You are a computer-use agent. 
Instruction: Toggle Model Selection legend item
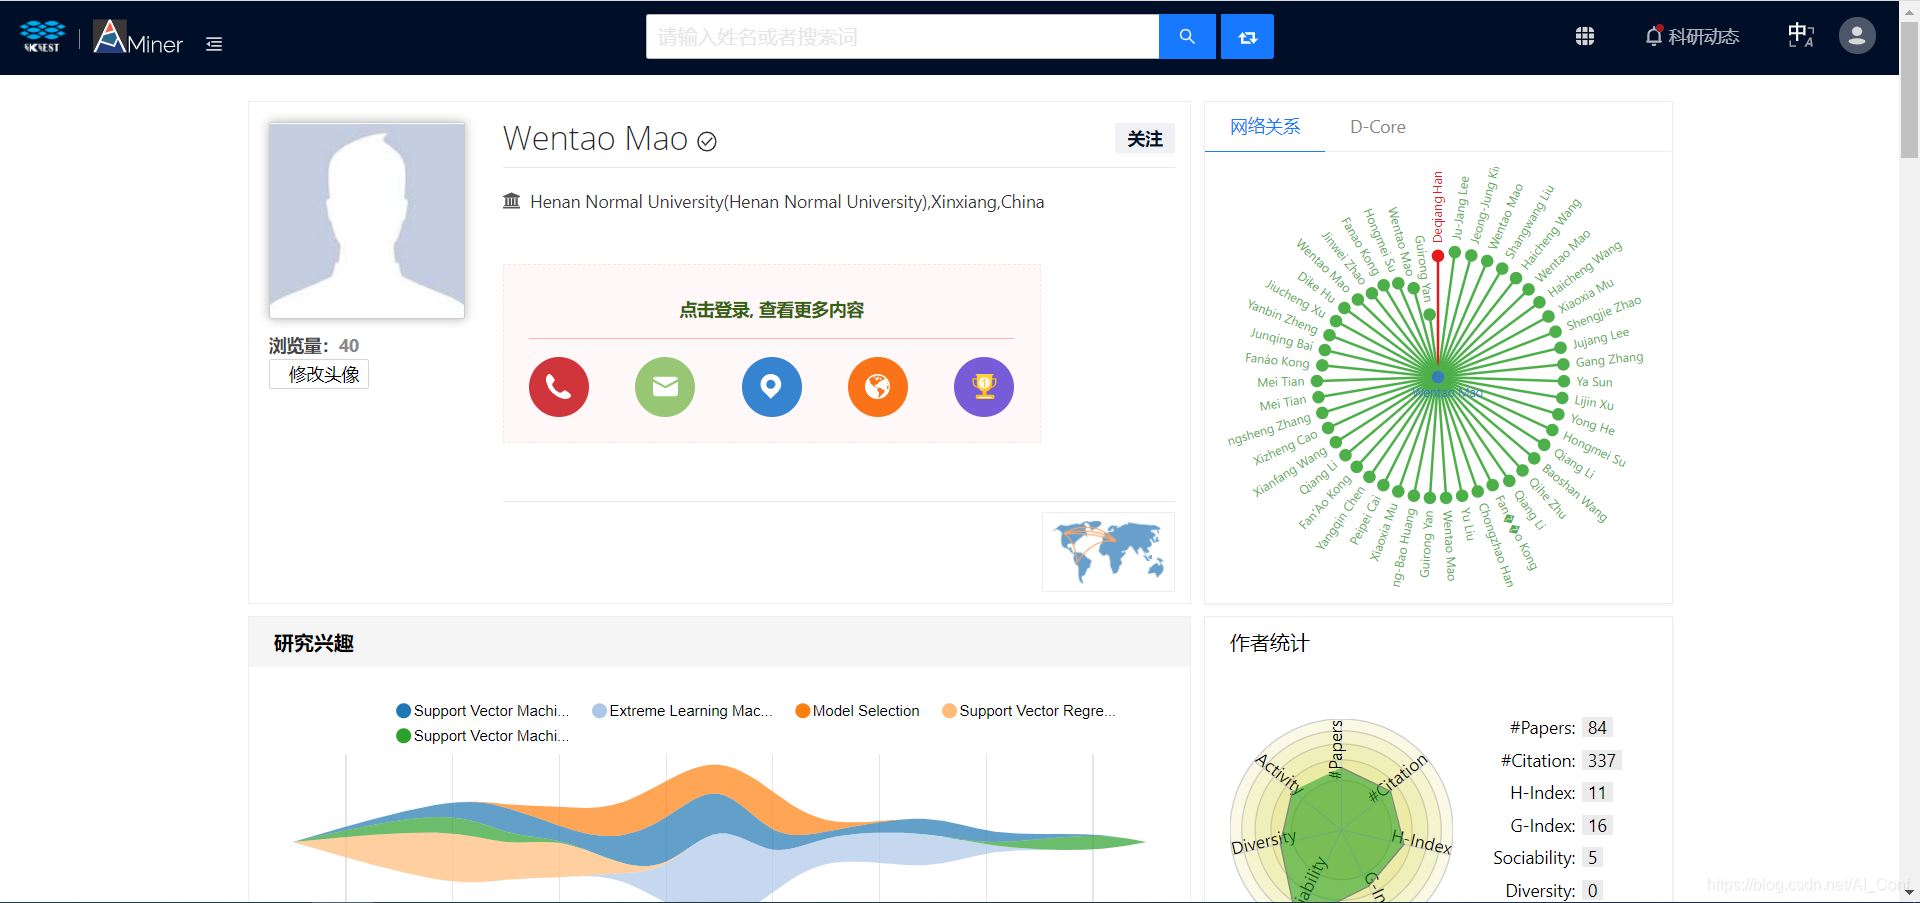click(857, 711)
